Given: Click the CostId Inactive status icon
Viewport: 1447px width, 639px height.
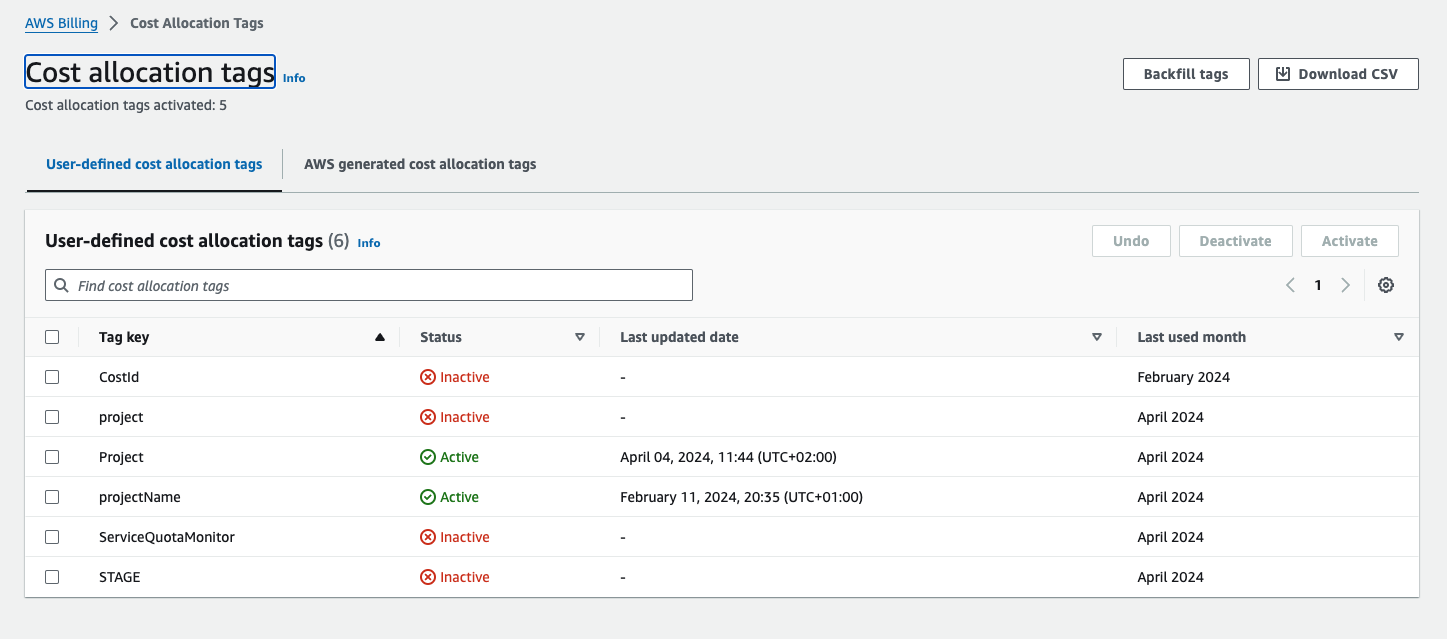Looking at the screenshot, I should tap(428, 377).
